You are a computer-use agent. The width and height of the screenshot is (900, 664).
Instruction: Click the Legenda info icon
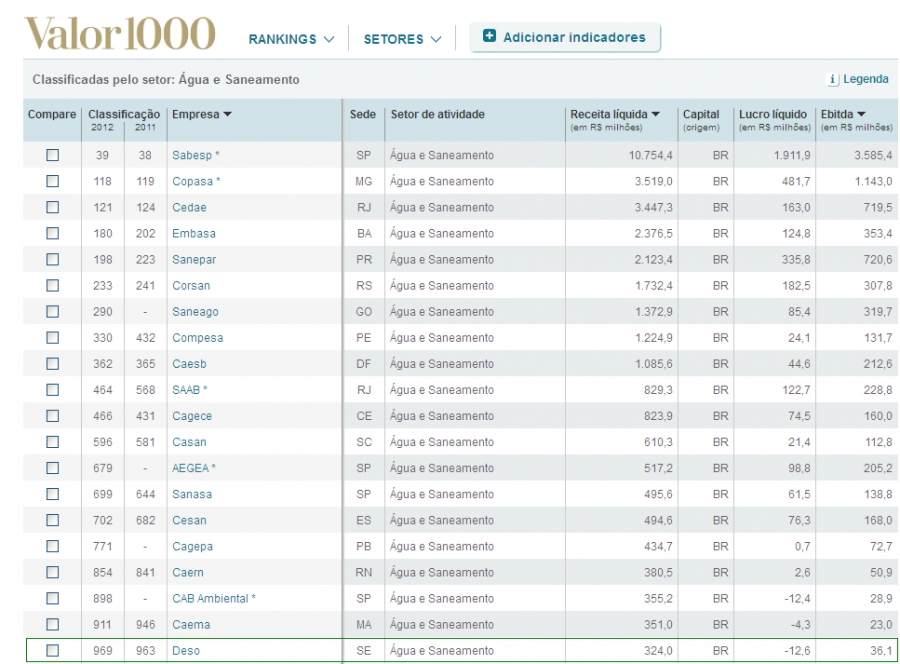[832, 79]
